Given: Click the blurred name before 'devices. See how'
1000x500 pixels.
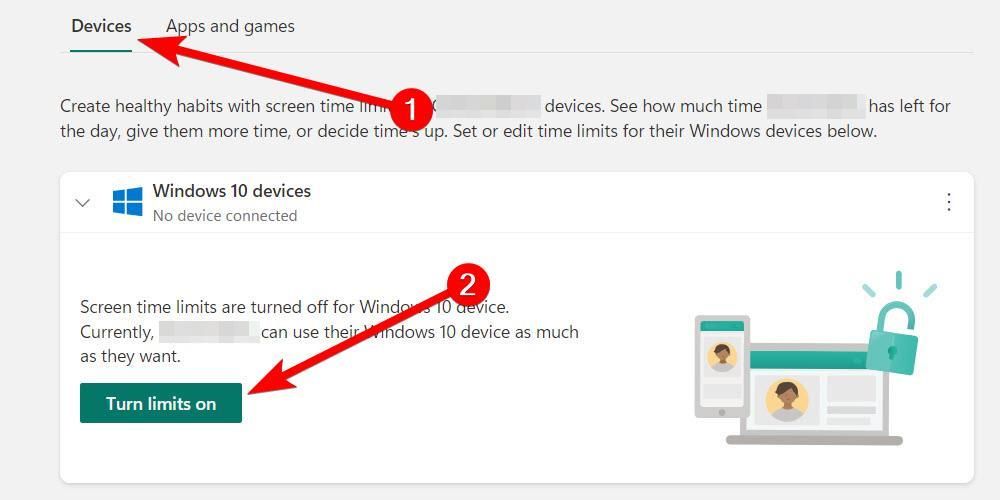Looking at the screenshot, I should click(x=490, y=107).
